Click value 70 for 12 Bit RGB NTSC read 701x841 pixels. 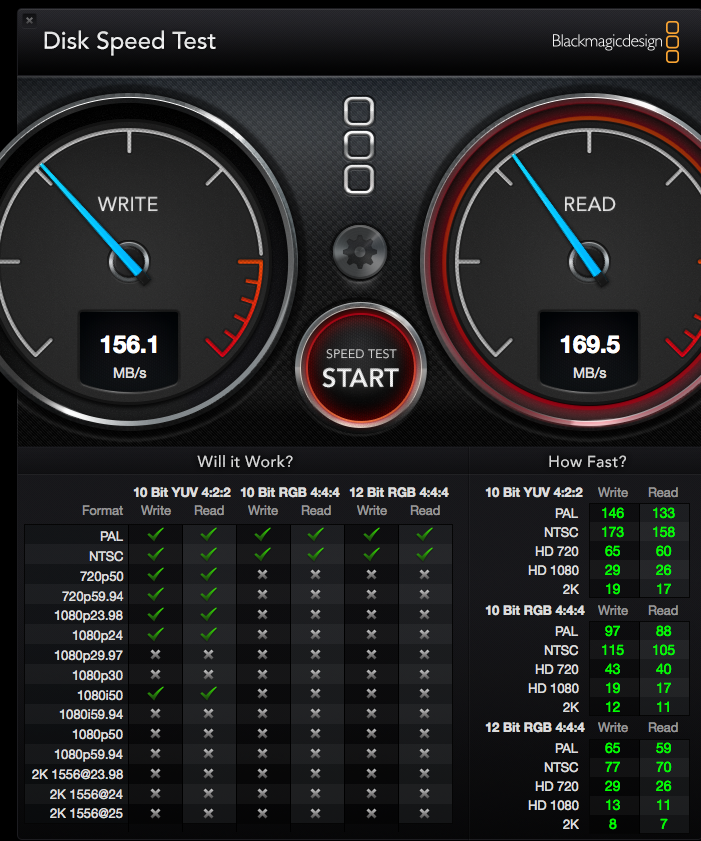pos(663,767)
